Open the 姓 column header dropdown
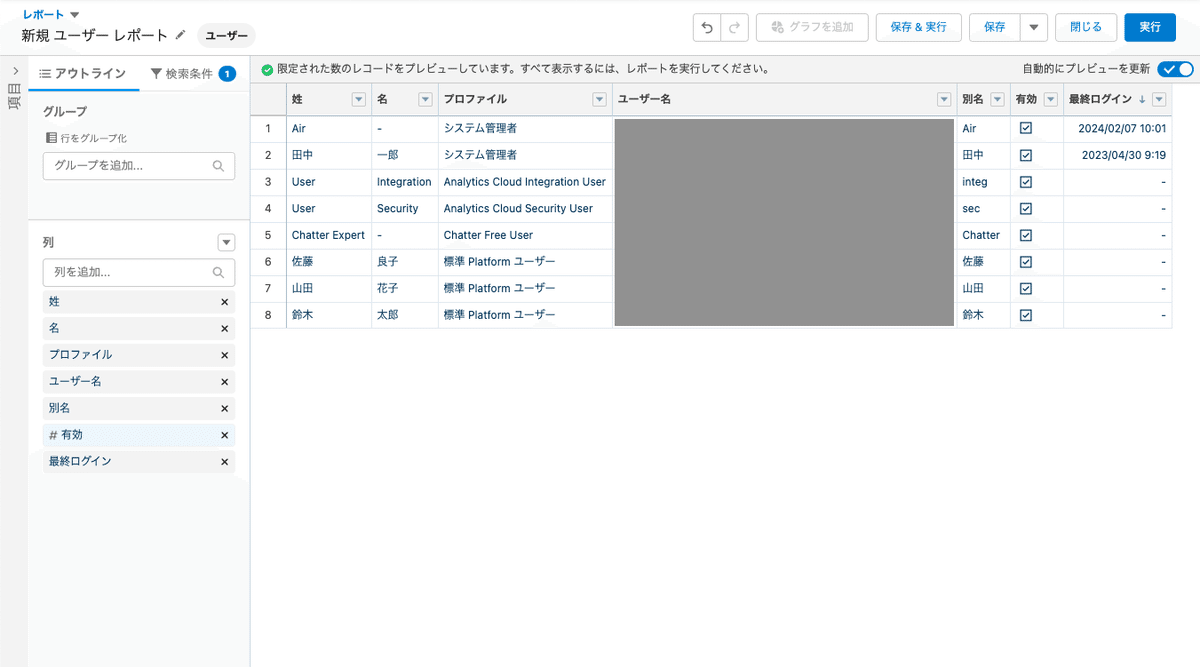Image resolution: width=1200 pixels, height=667 pixels. pos(359,100)
